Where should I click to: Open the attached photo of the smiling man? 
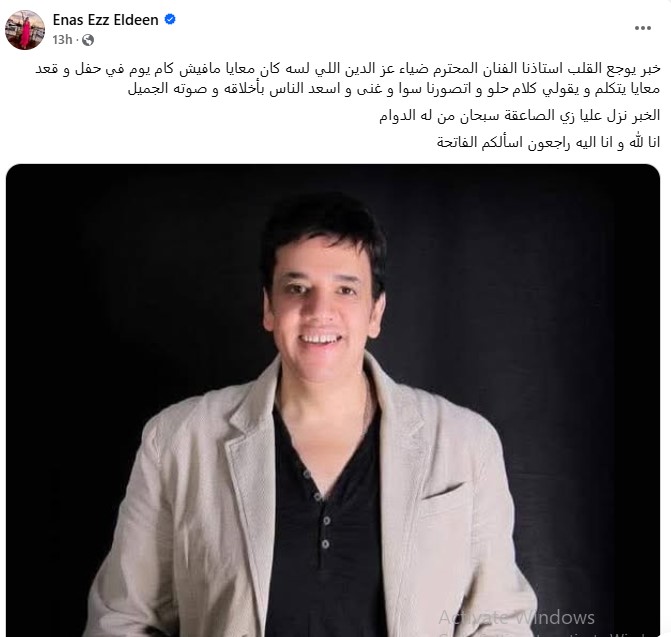pyautogui.click(x=333, y=400)
